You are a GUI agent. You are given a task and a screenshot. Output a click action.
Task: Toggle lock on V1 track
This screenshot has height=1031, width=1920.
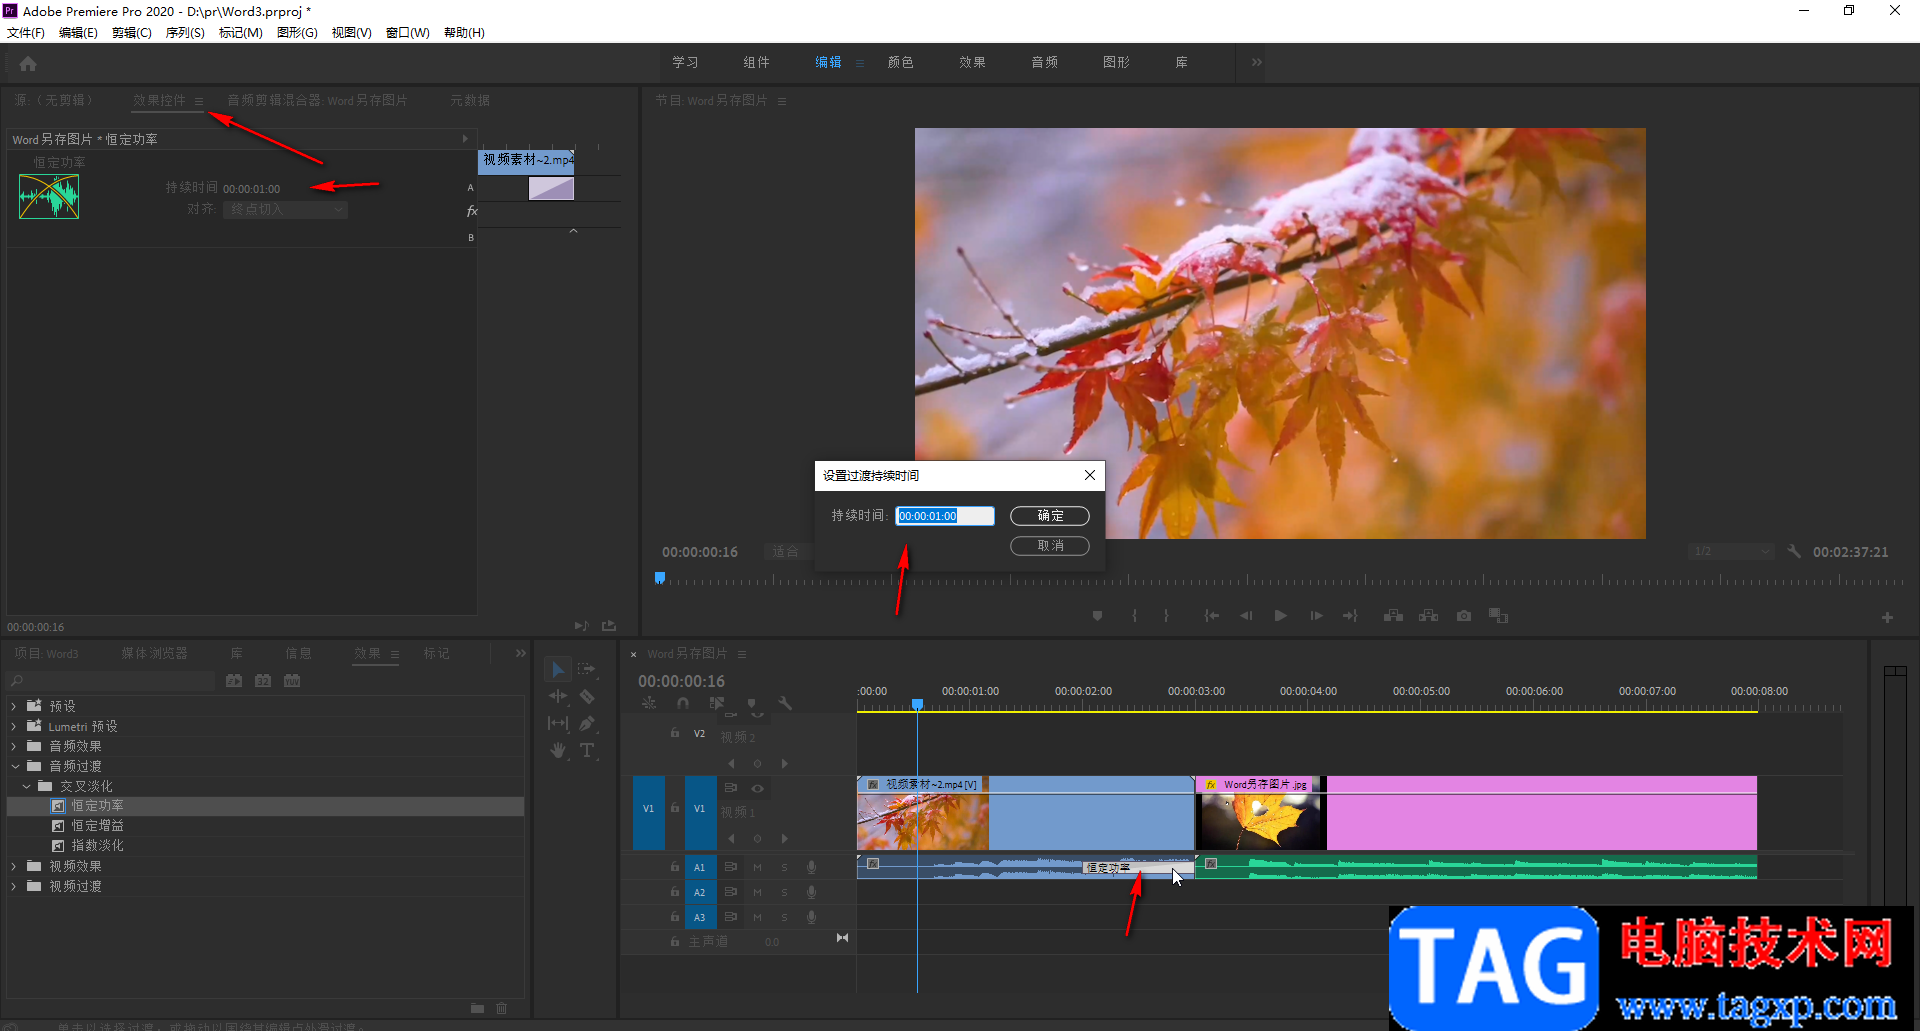(x=675, y=808)
